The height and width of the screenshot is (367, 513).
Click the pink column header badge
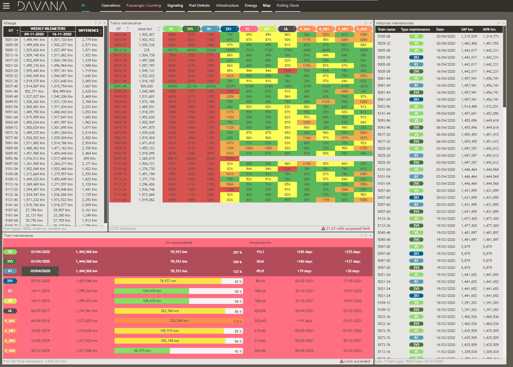tap(248, 29)
